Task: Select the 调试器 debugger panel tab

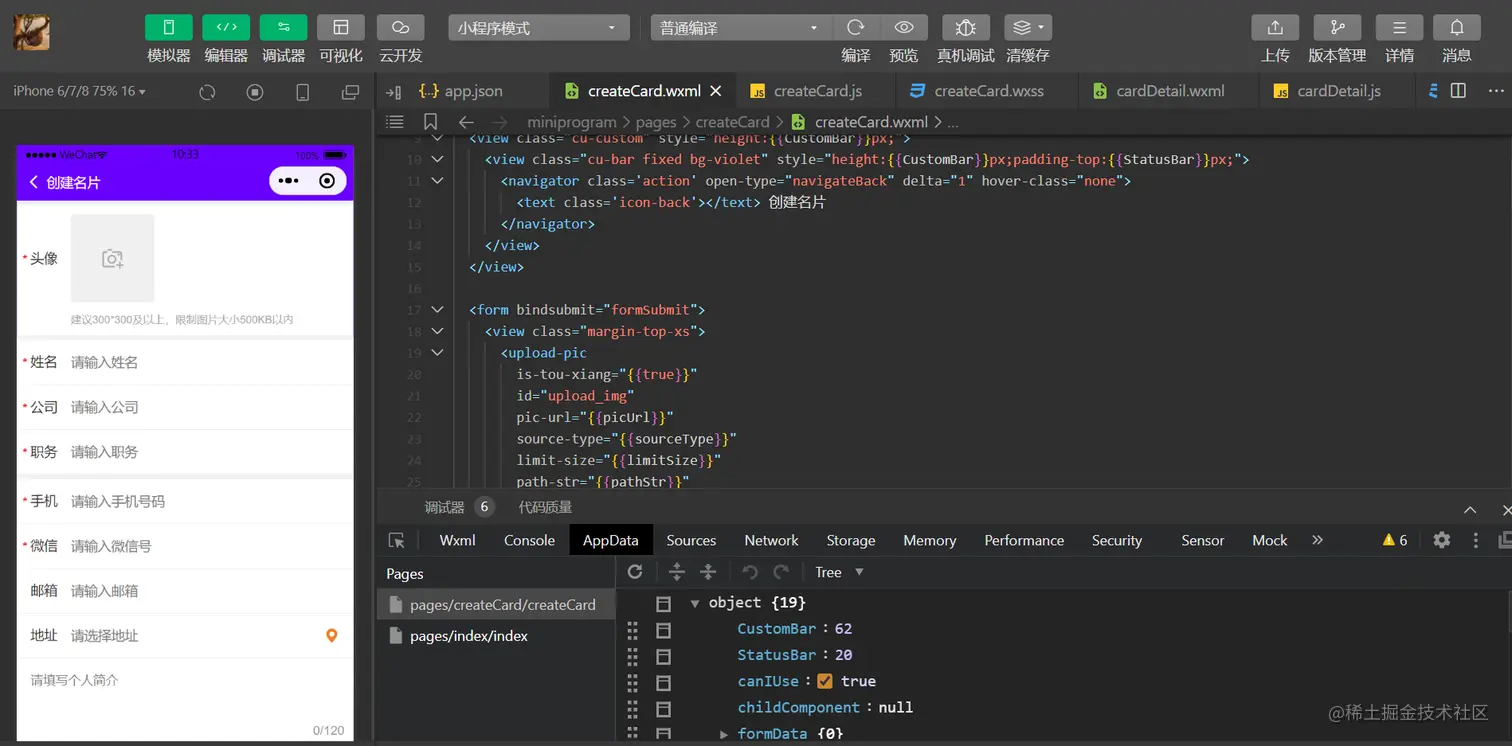Action: pyautogui.click(x=444, y=507)
